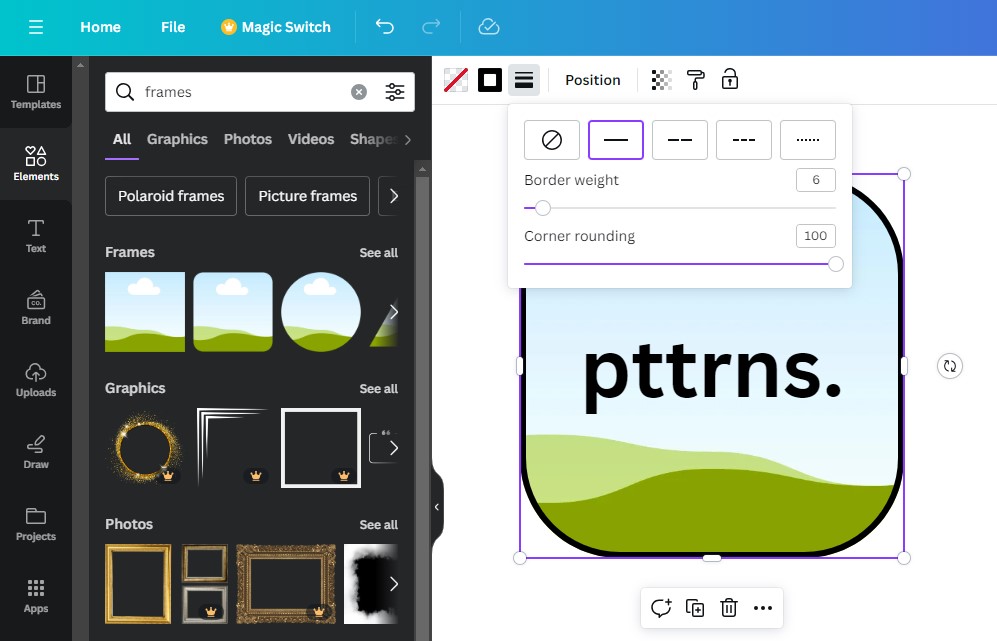Duplicate the selected element
997x641 pixels.
point(695,608)
